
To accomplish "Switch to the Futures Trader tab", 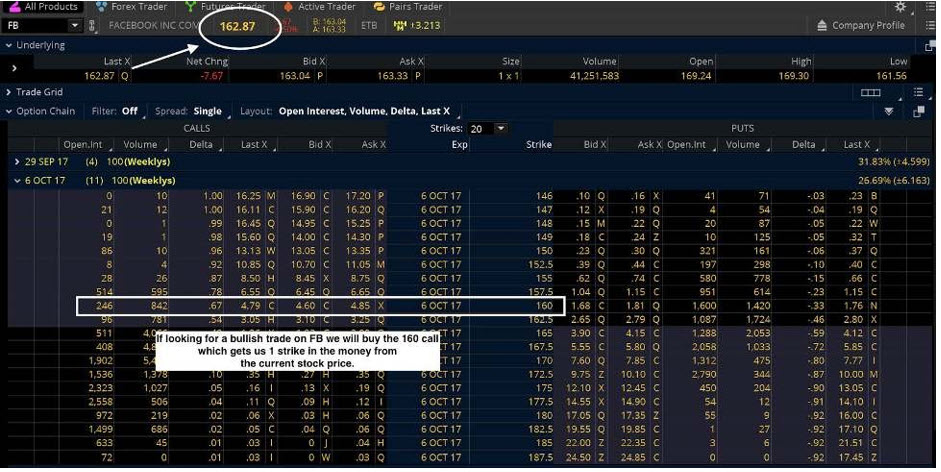I will [x=225, y=7].
